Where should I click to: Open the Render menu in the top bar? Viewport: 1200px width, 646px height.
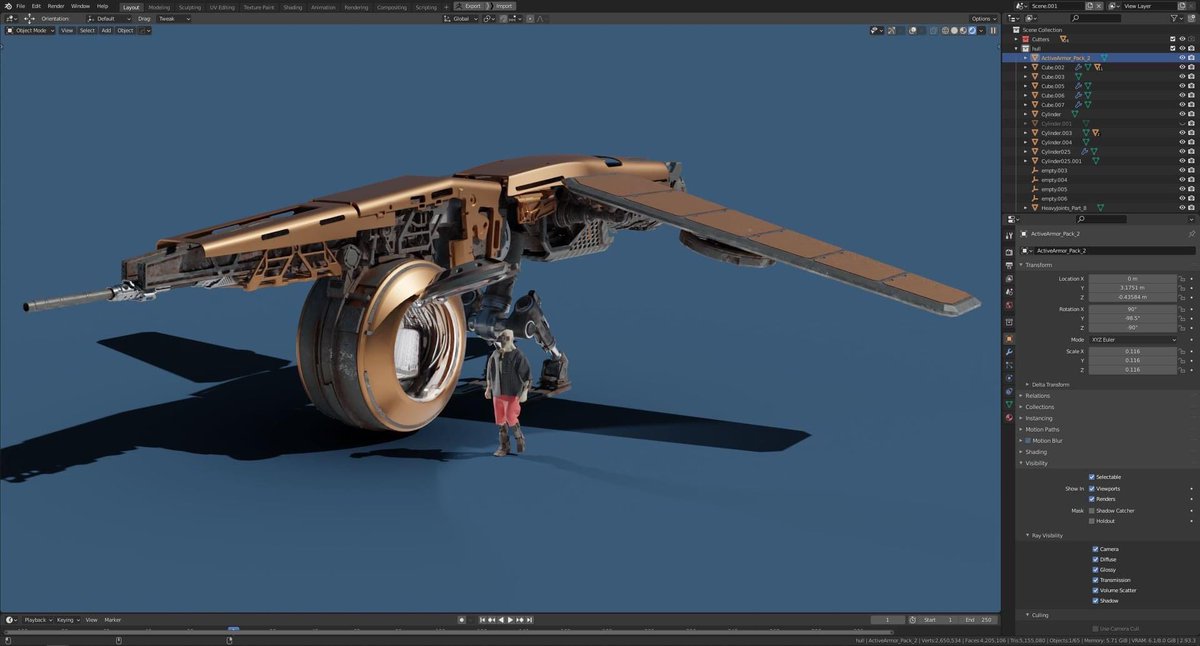(x=56, y=7)
